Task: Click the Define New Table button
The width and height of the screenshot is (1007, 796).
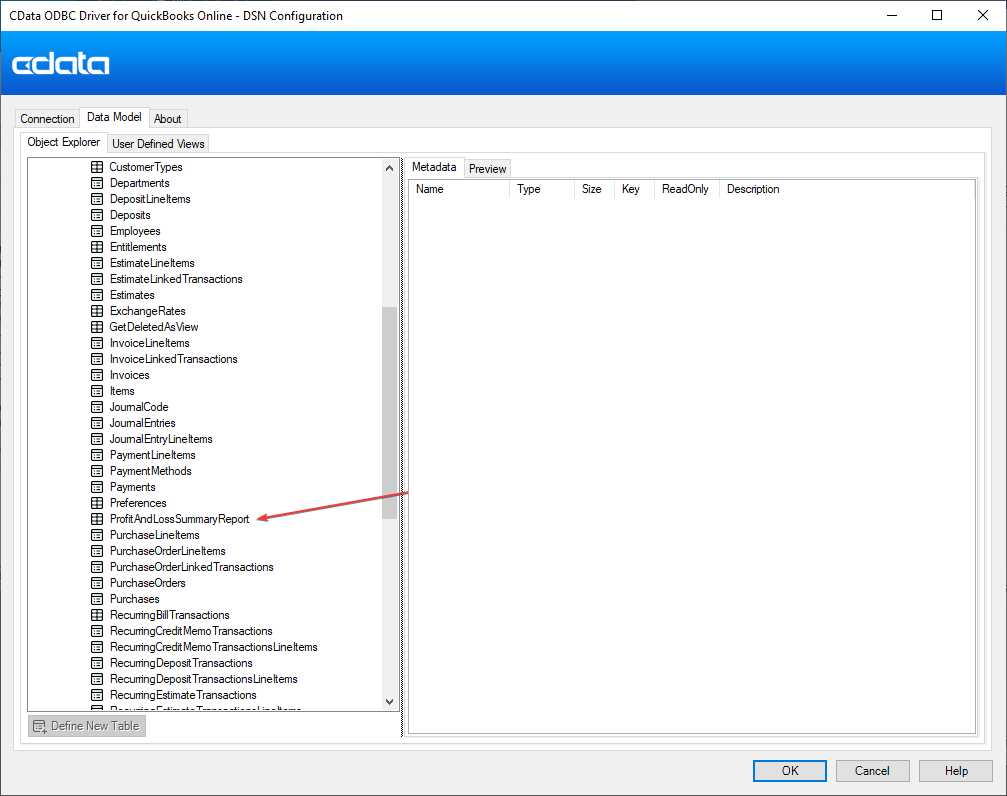Action: [x=87, y=726]
